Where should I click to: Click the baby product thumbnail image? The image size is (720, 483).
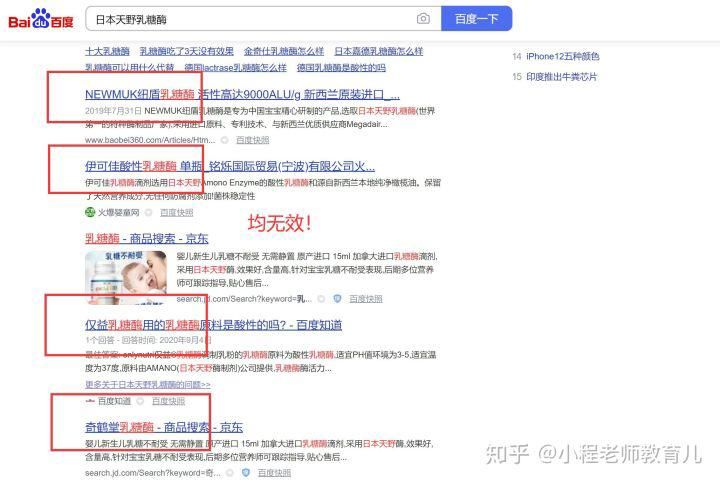(126, 277)
